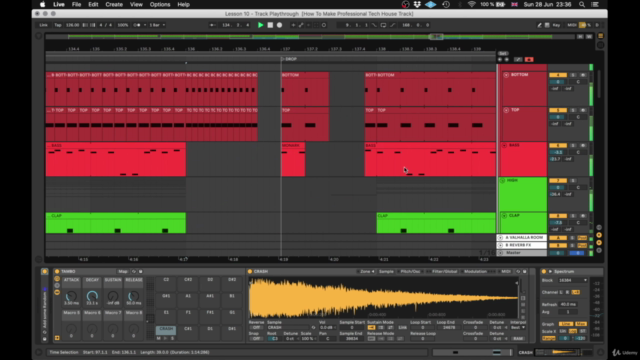This screenshot has height=360, width=640.
Task: Toggle BOTTOM track activator number 4
Action: [558, 75]
